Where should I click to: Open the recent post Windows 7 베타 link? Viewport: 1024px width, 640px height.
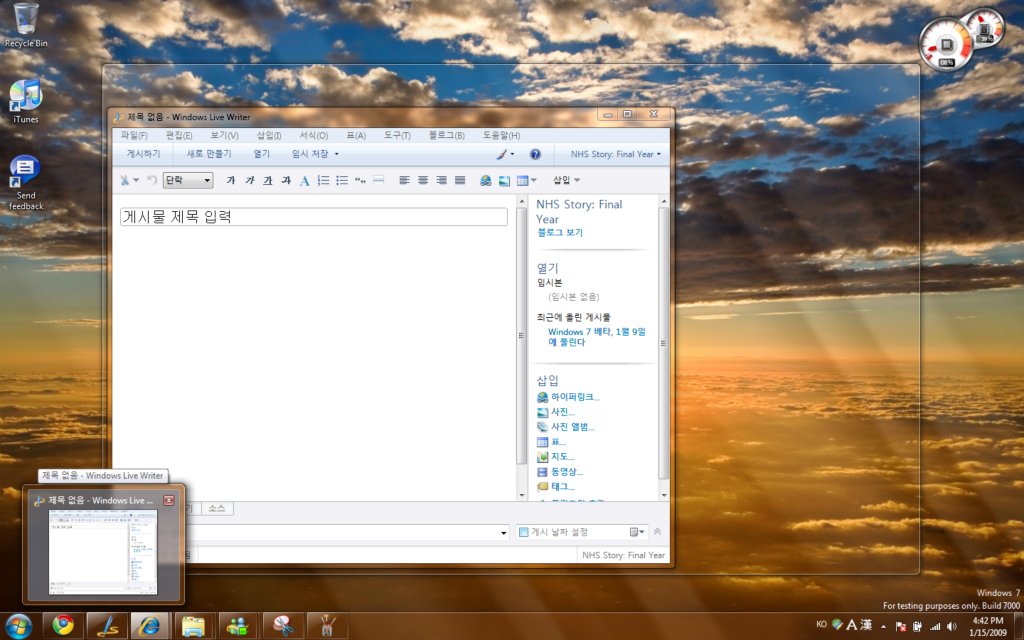point(596,337)
